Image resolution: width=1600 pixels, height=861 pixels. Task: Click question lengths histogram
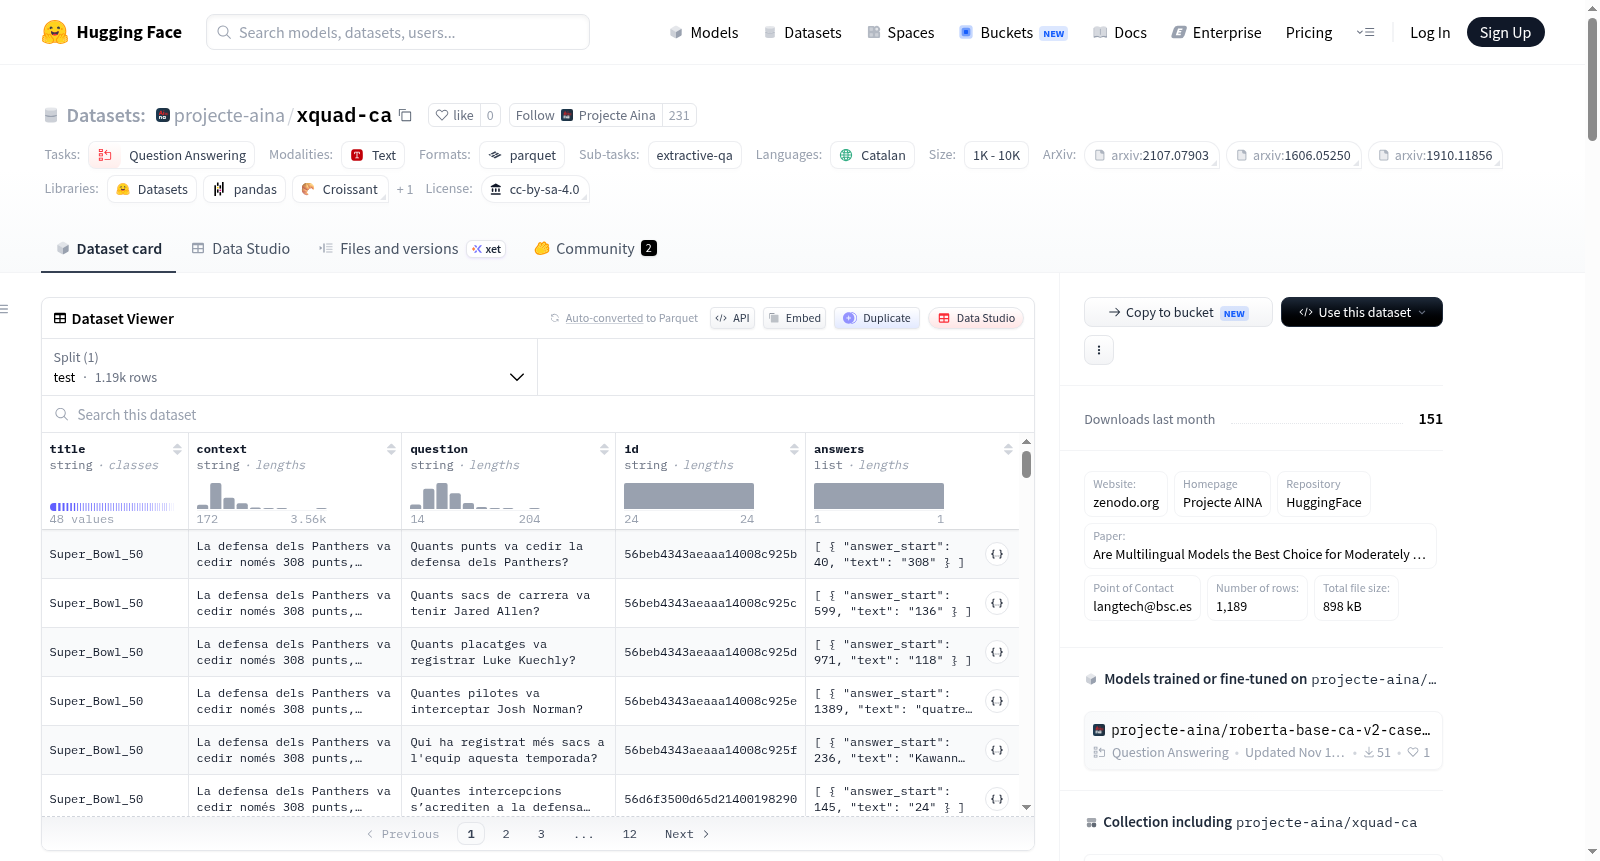click(x=475, y=496)
